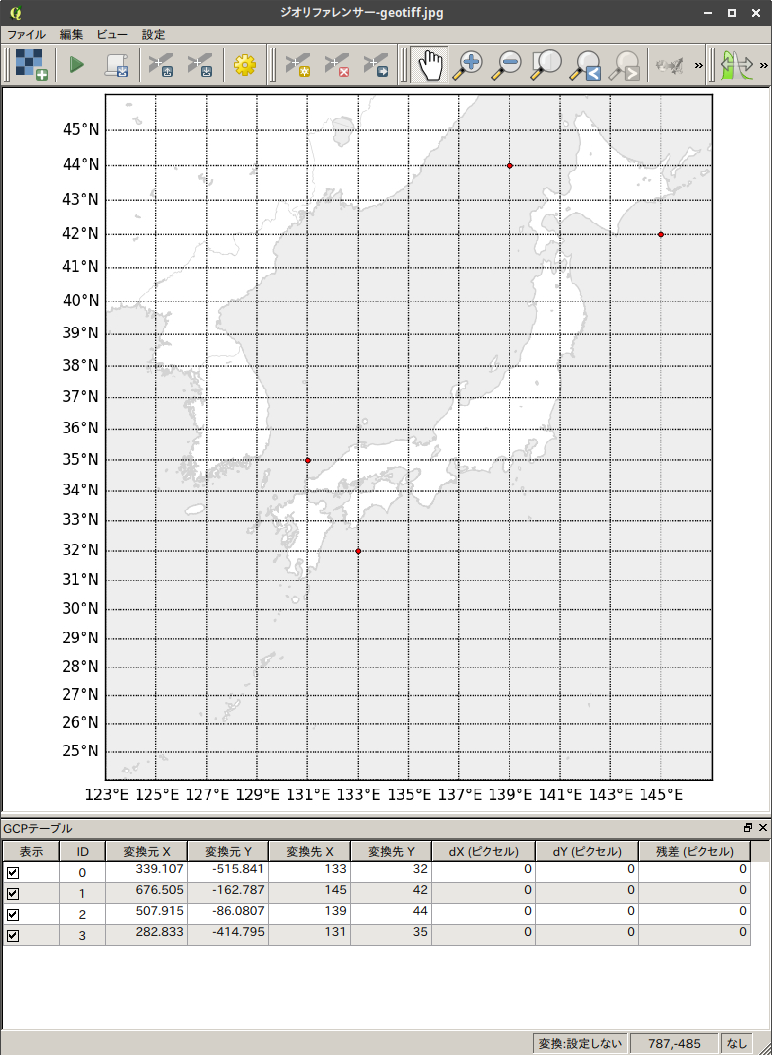Expand hidden view toolbar items chevron
This screenshot has width=772, height=1055.
(698, 65)
